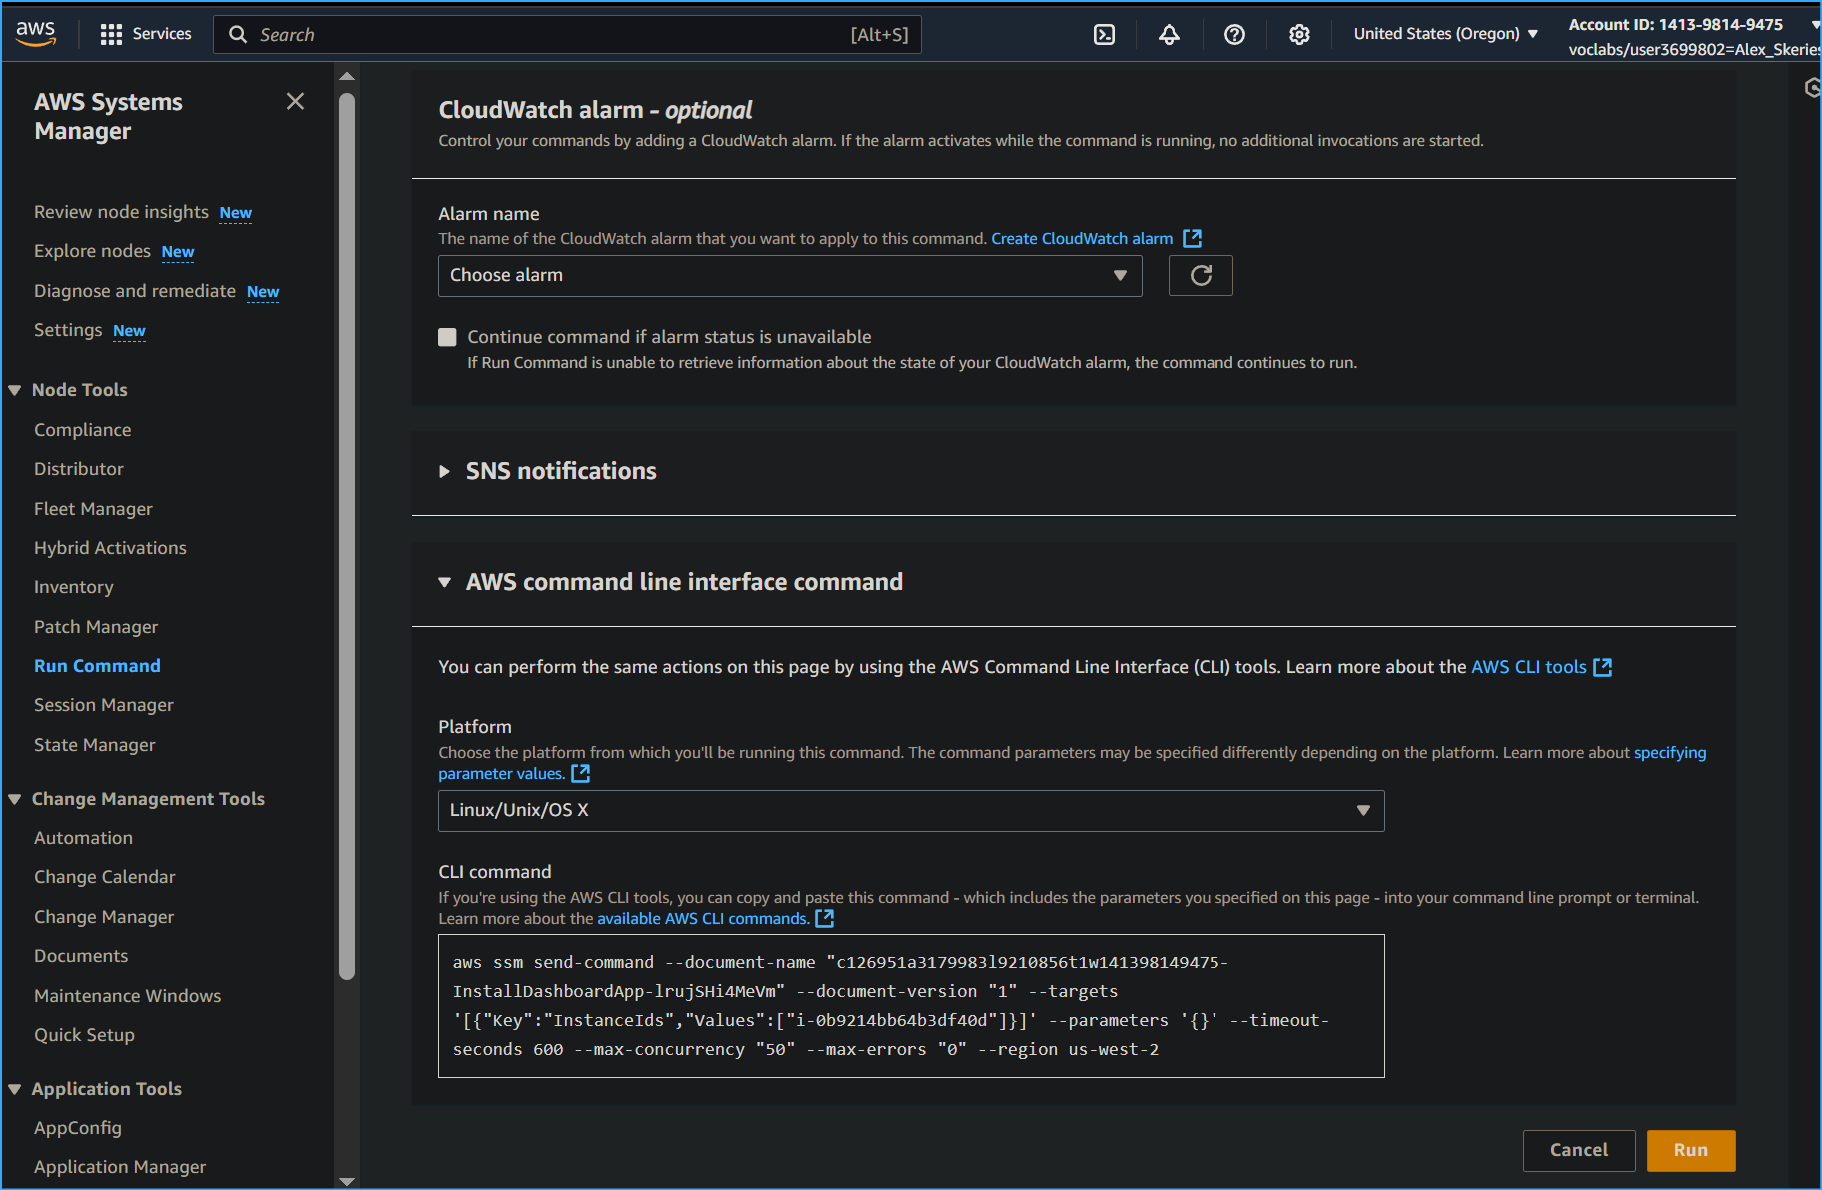Viewport: 1822px width, 1190px height.
Task: Expand the SNS notifications section
Action: [x=446, y=471]
